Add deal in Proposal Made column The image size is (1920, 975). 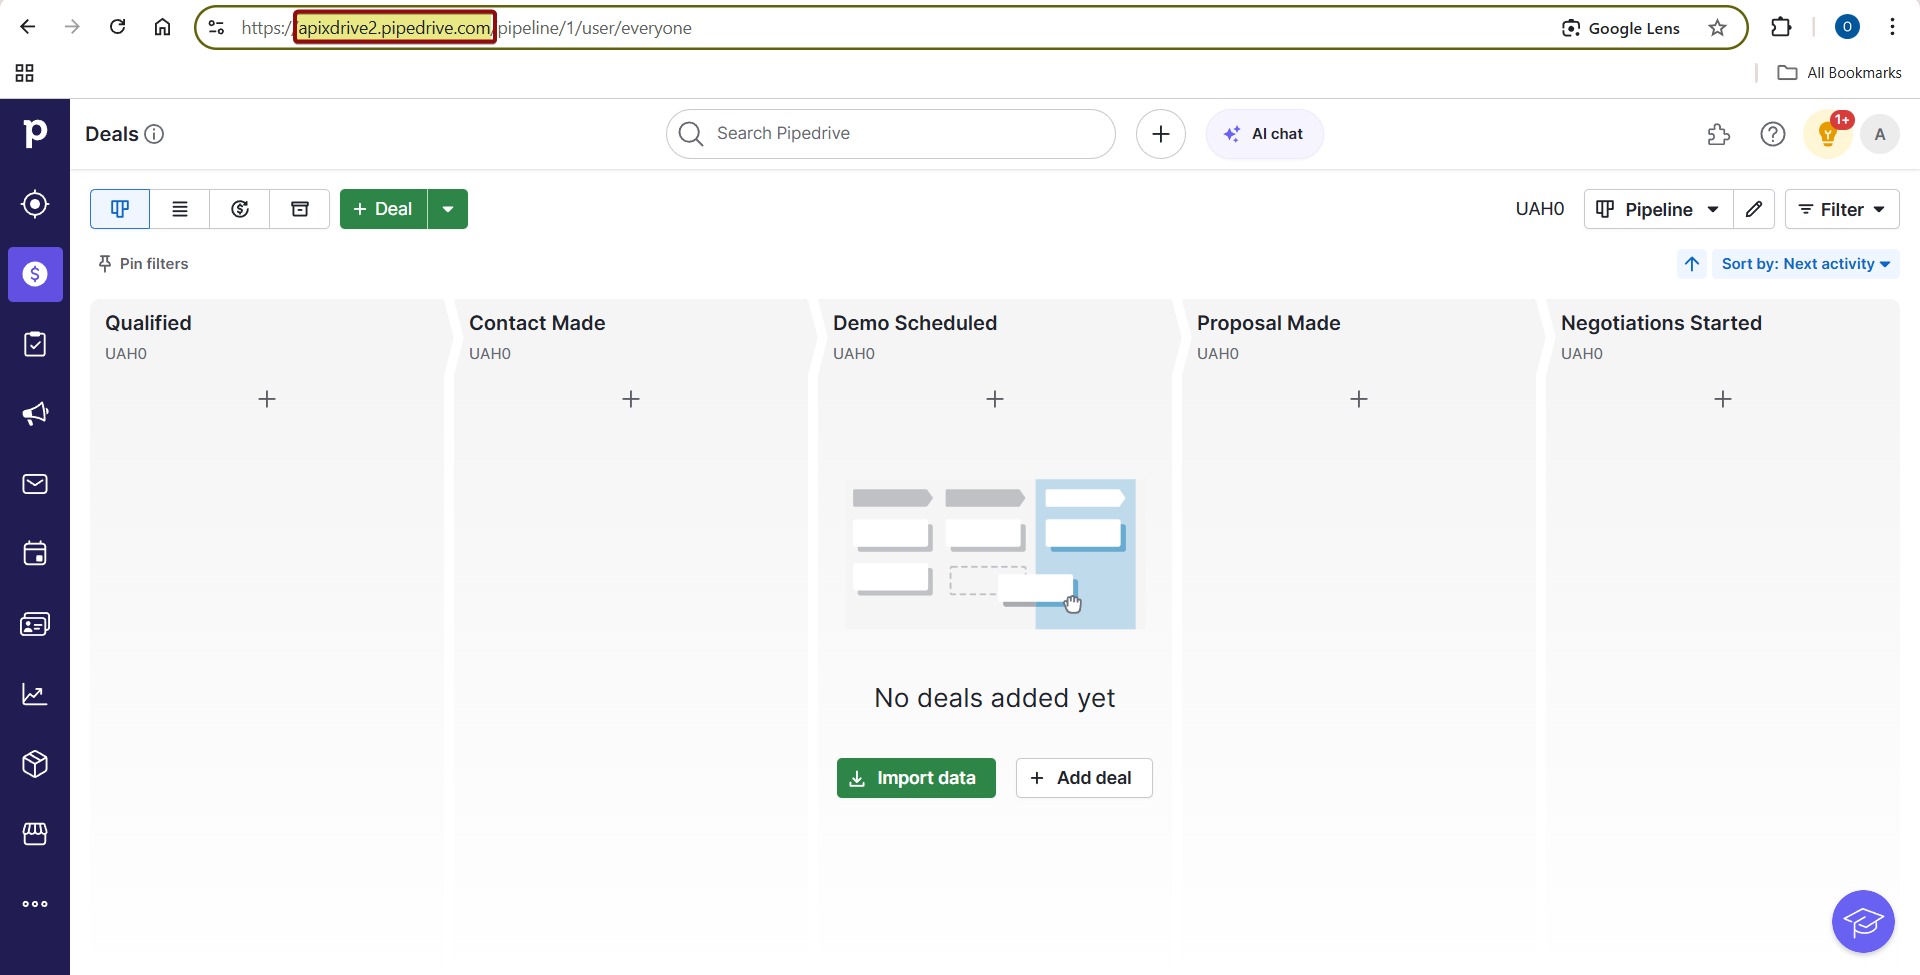click(x=1359, y=399)
